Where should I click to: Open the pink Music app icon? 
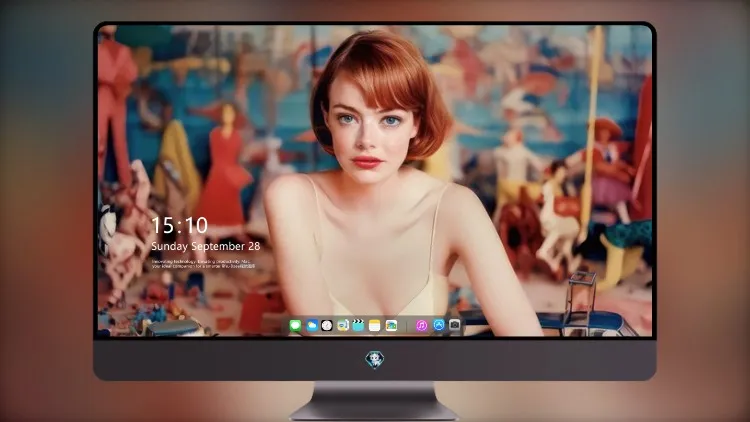(x=421, y=326)
